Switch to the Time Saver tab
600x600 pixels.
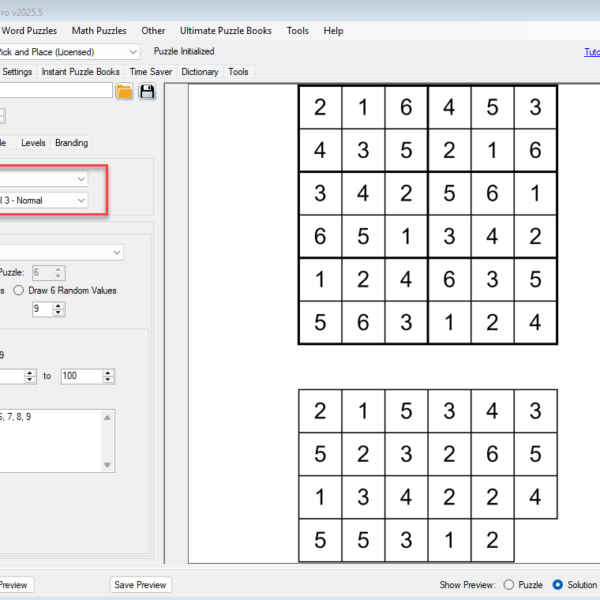(x=151, y=72)
